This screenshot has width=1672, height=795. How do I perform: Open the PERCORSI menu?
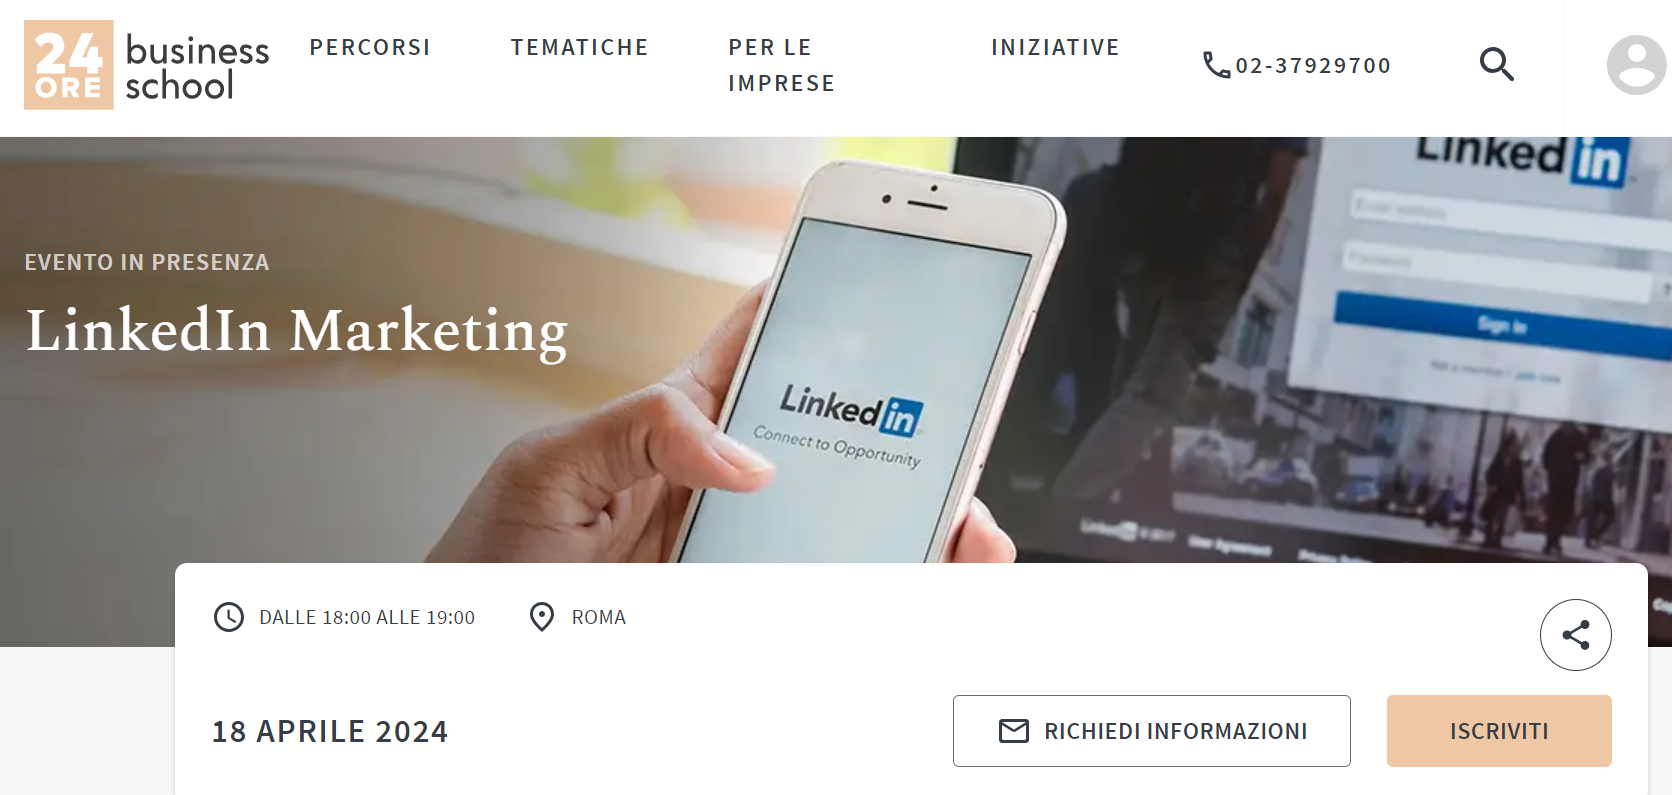(370, 48)
